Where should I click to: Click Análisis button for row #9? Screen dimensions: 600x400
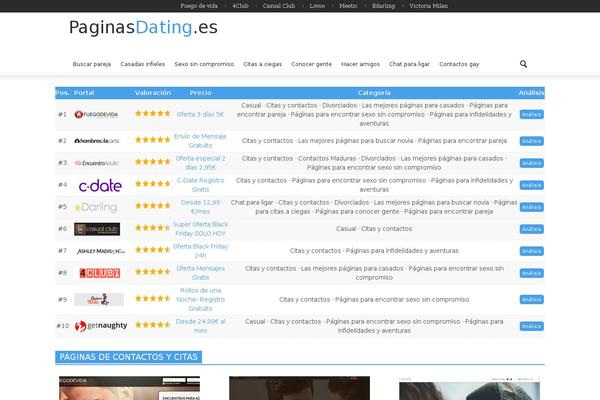532,299
